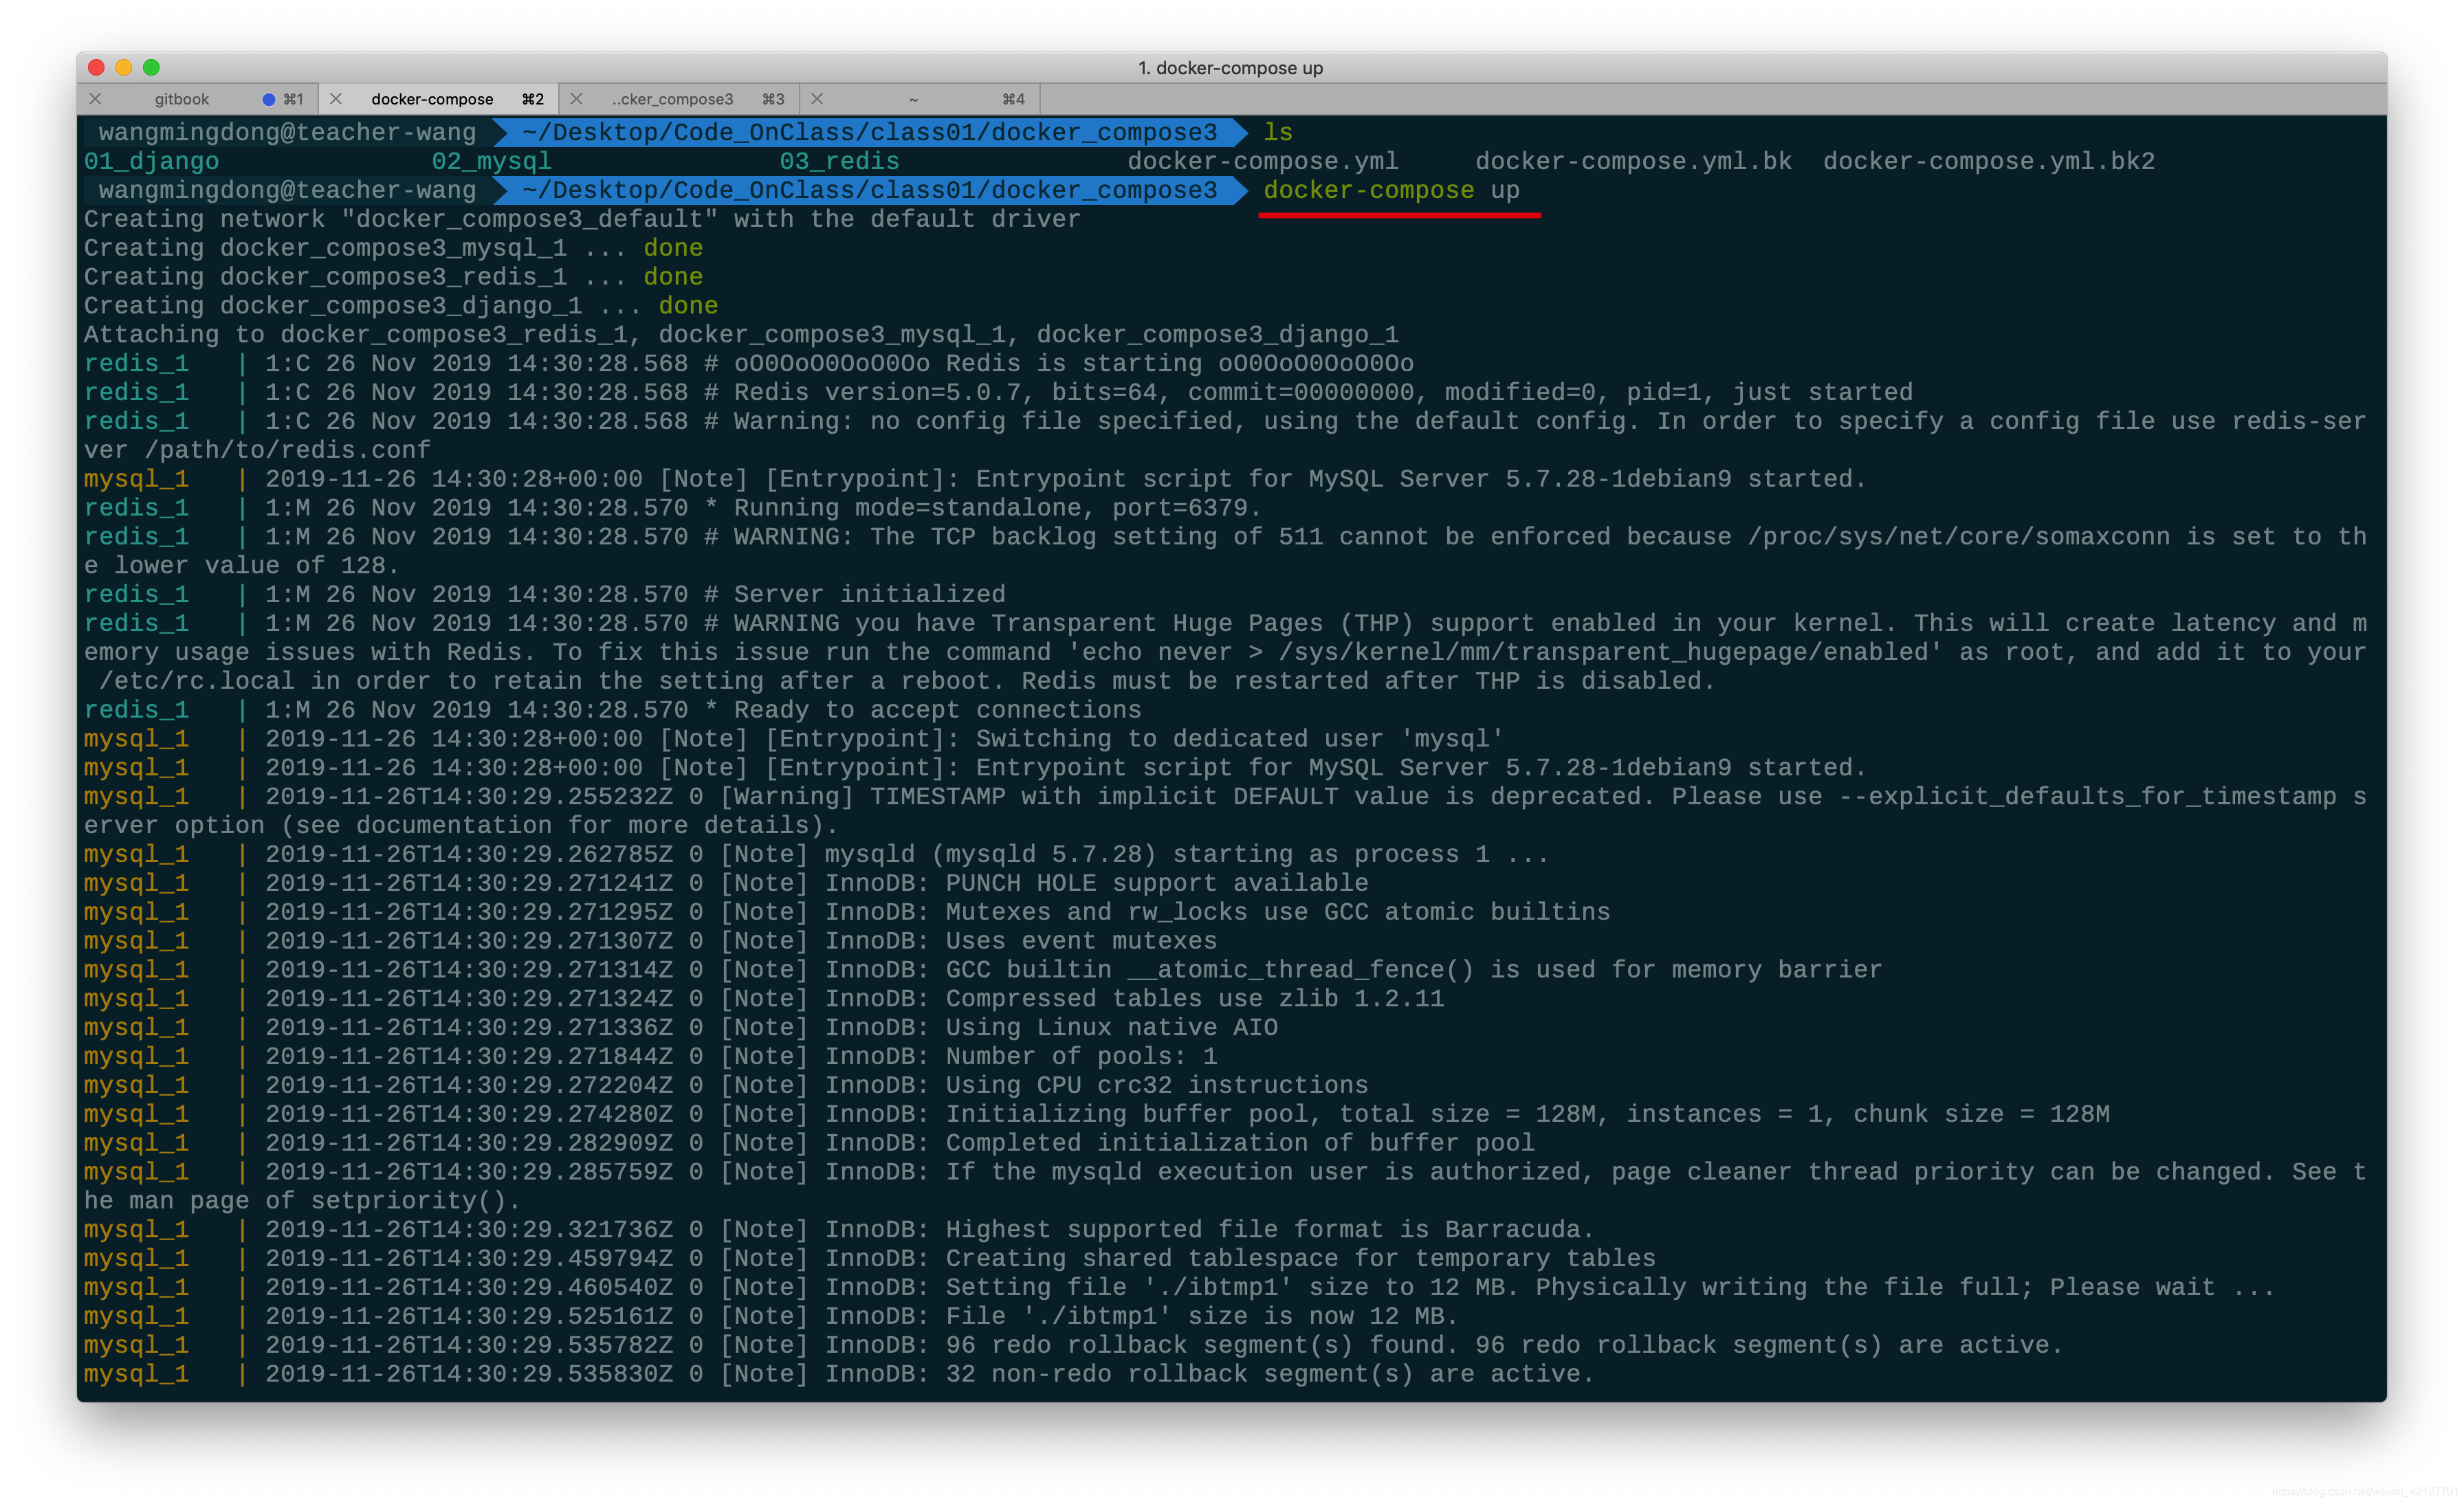Click the 'ls' command in first prompt
This screenshot has width=2464, height=1504.
(1278, 132)
